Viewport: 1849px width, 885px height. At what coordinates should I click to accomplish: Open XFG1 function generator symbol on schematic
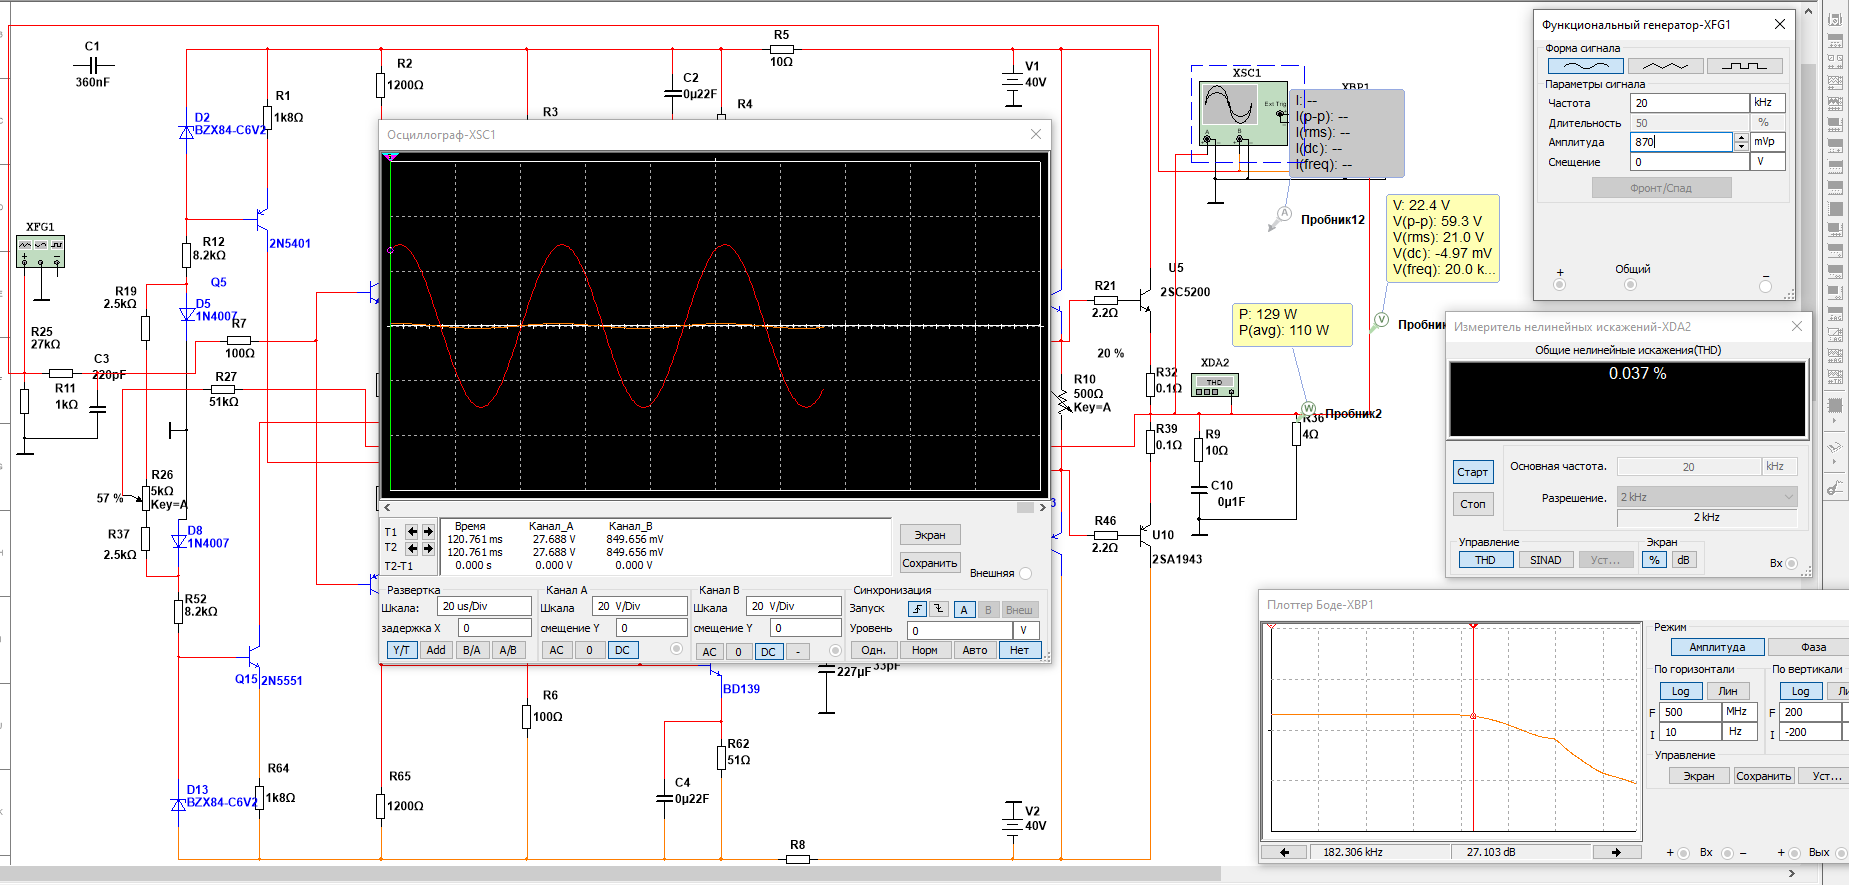click(41, 250)
